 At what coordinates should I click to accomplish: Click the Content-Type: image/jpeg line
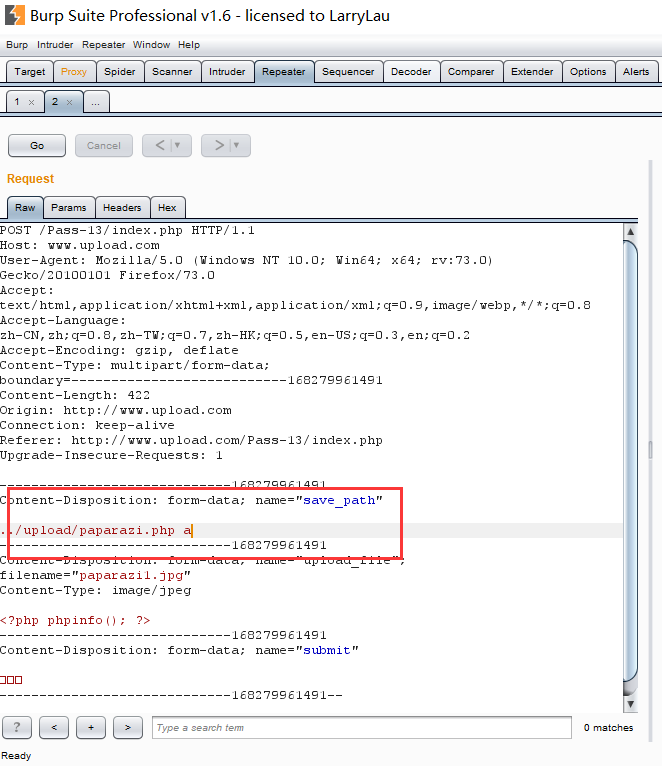[96, 590]
